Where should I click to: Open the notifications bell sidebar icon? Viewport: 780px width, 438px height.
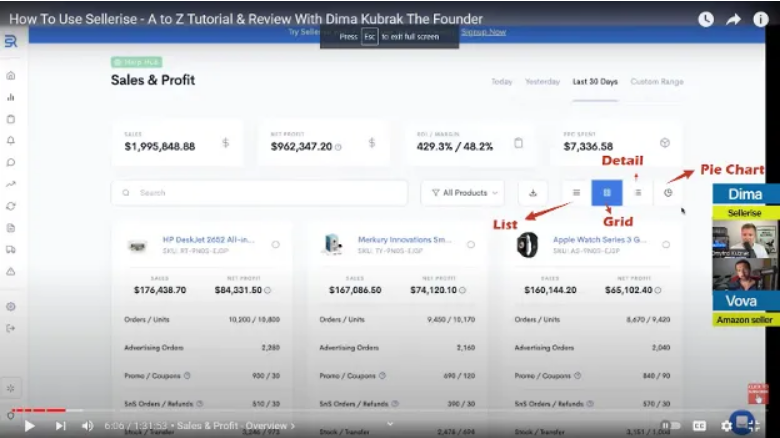11,140
